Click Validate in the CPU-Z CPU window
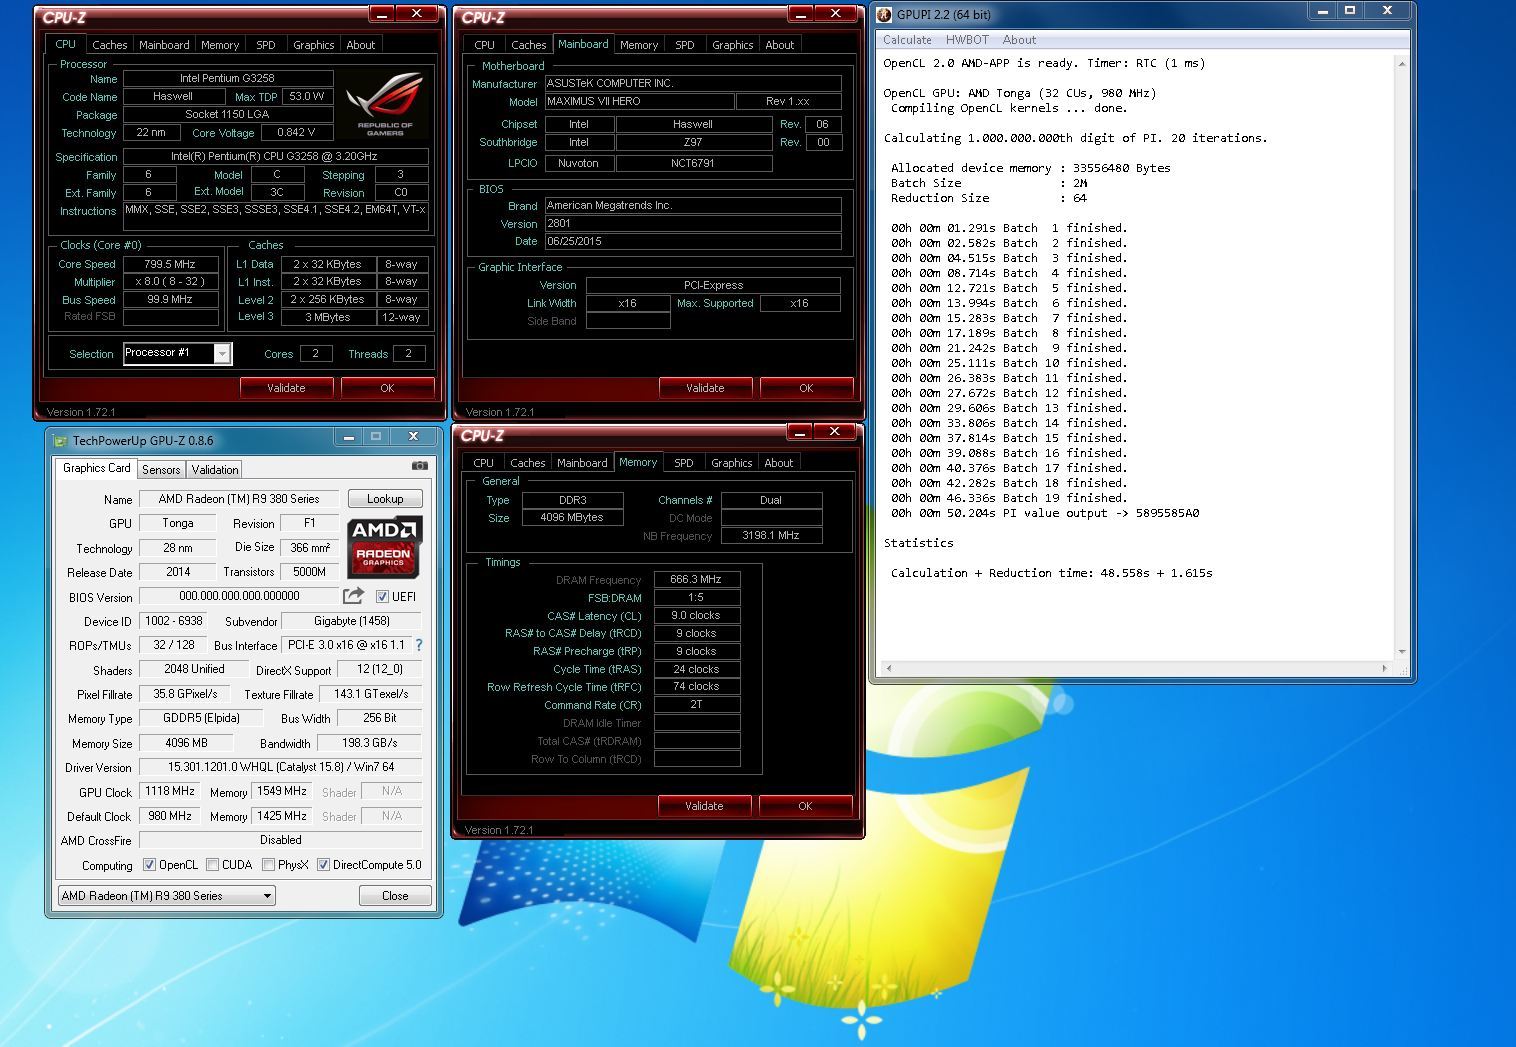Image resolution: width=1516 pixels, height=1047 pixels. pyautogui.click(x=286, y=388)
